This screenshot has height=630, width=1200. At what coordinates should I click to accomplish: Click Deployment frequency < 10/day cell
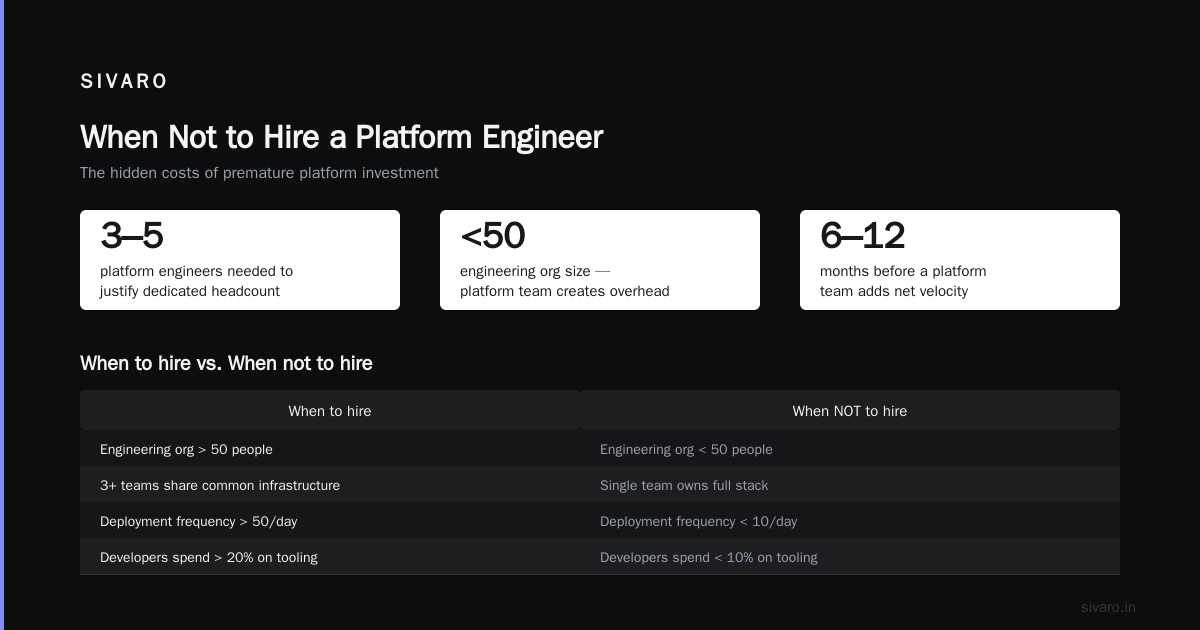(850, 522)
